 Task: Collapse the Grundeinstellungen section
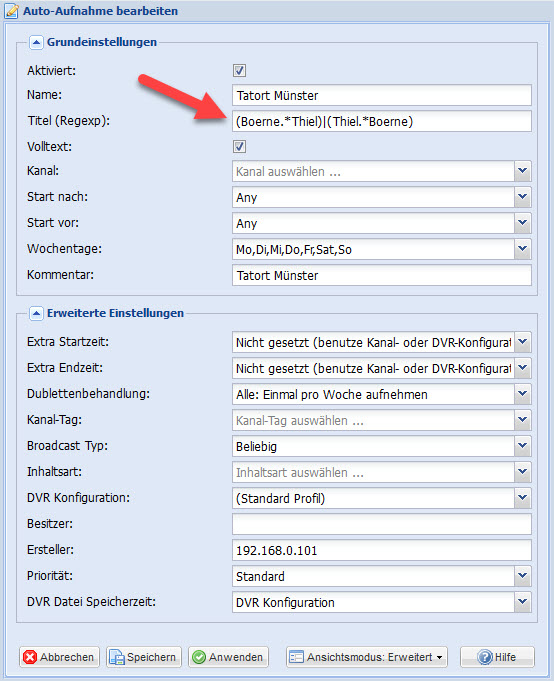coord(36,42)
